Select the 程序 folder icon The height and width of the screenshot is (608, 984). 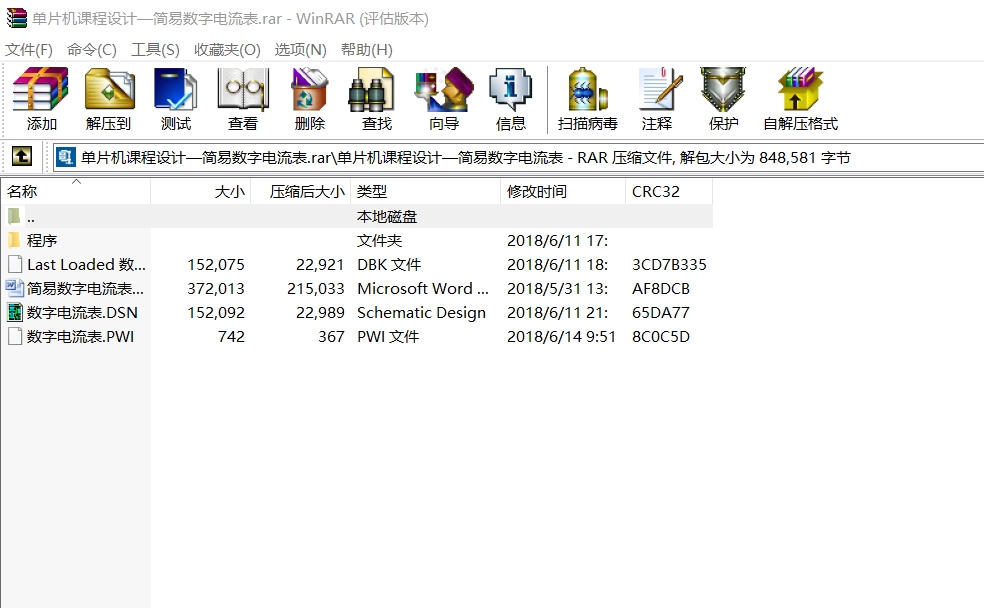click(x=14, y=240)
